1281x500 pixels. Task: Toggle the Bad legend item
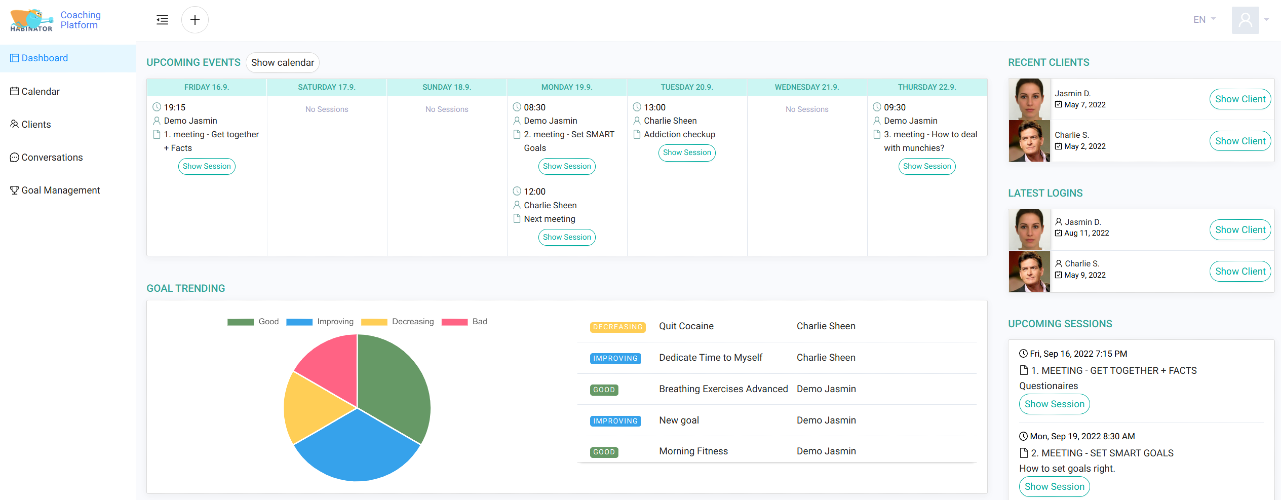465,322
